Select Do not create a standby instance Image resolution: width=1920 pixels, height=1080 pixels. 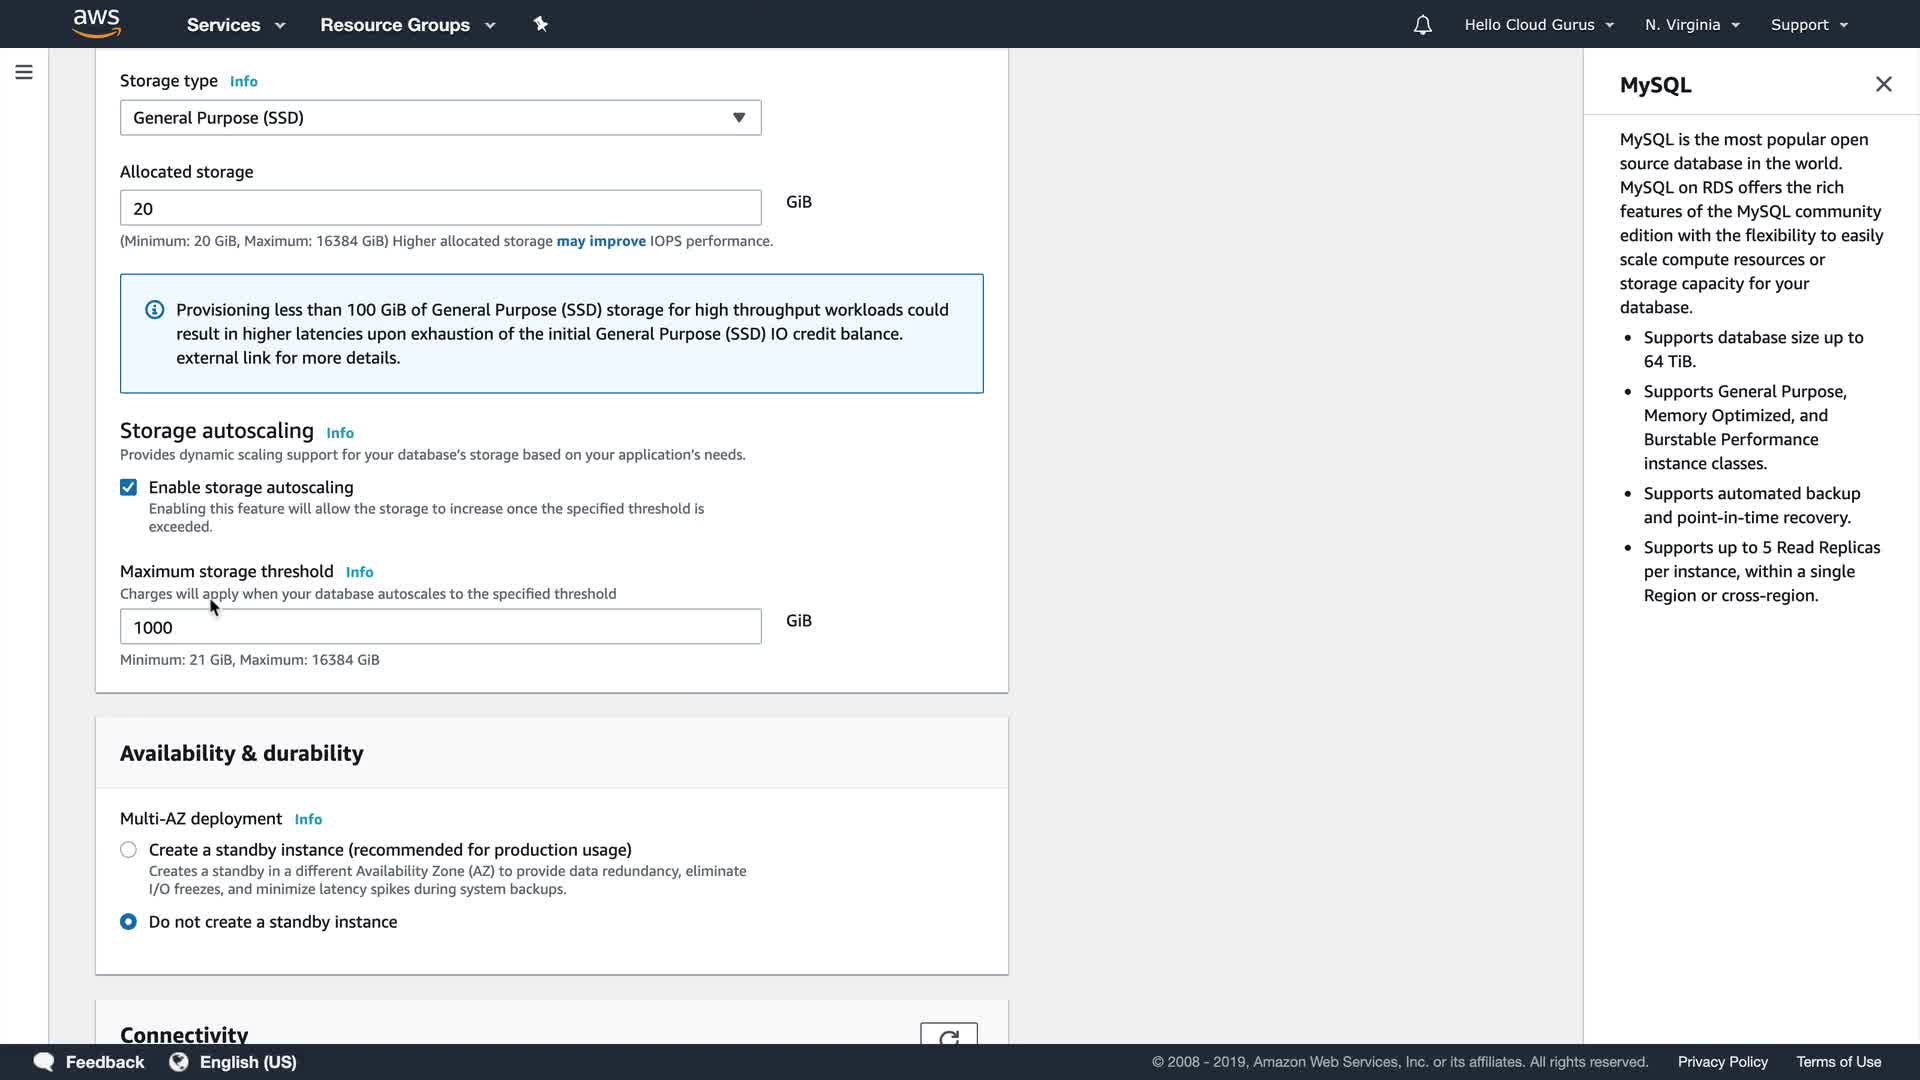(x=129, y=922)
